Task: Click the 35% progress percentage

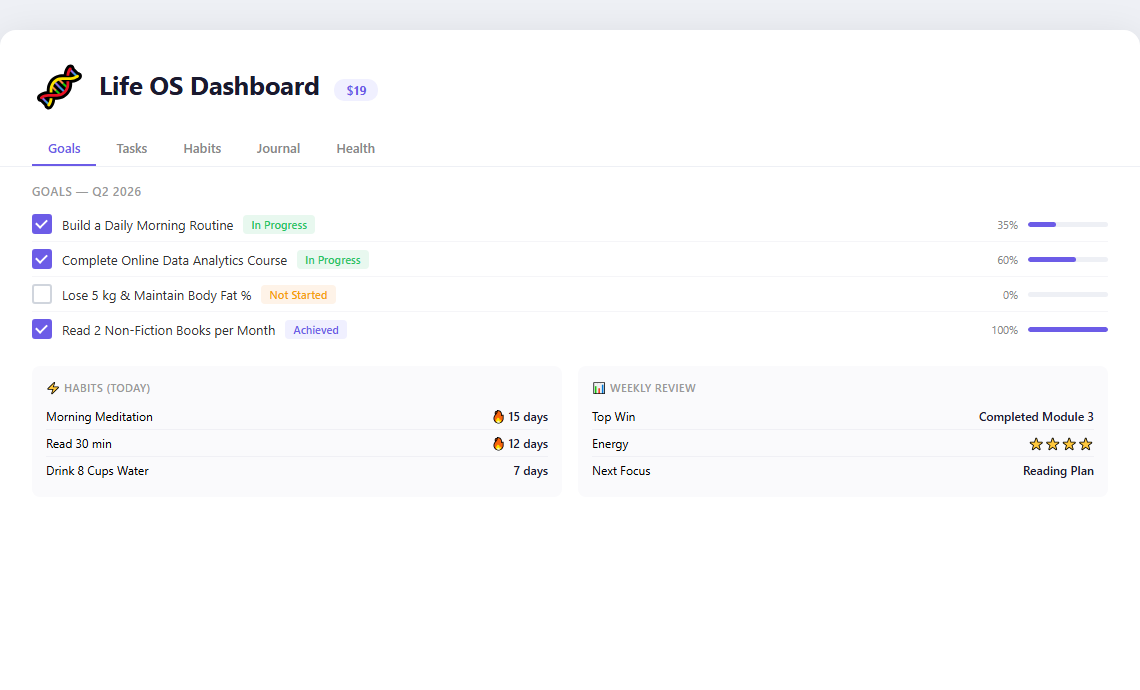Action: [x=1008, y=225]
